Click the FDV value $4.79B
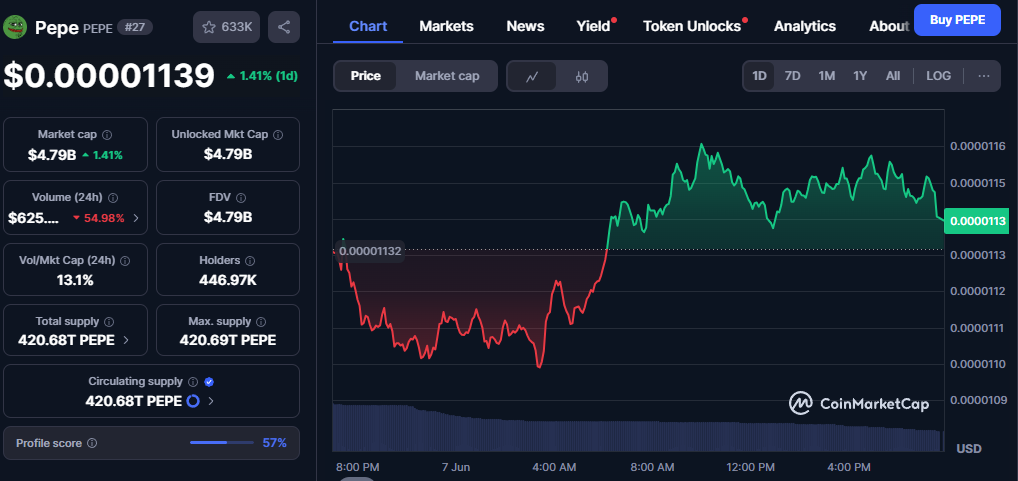Screen dimensions: 1018x481 click(228, 217)
